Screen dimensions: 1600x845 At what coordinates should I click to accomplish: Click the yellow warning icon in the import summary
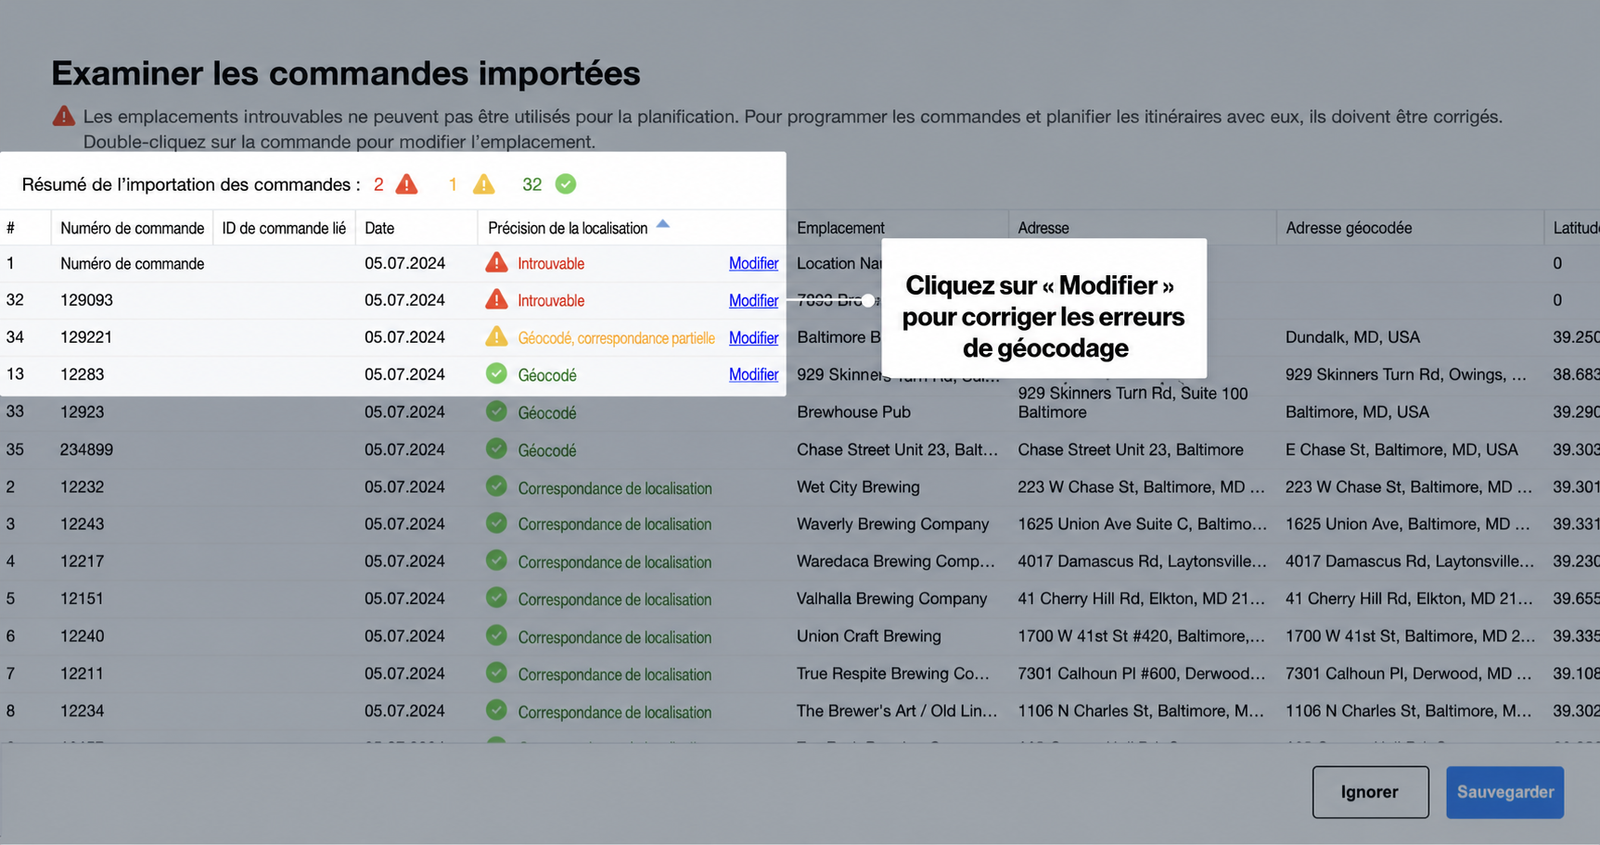click(484, 184)
